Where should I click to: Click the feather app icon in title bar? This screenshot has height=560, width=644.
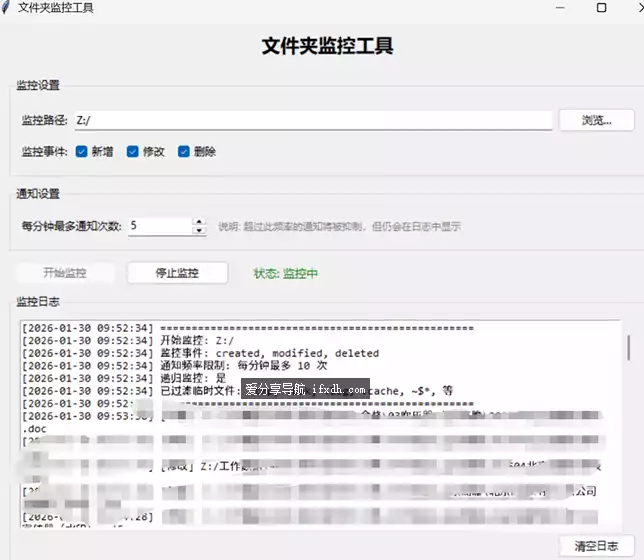click(6, 7)
